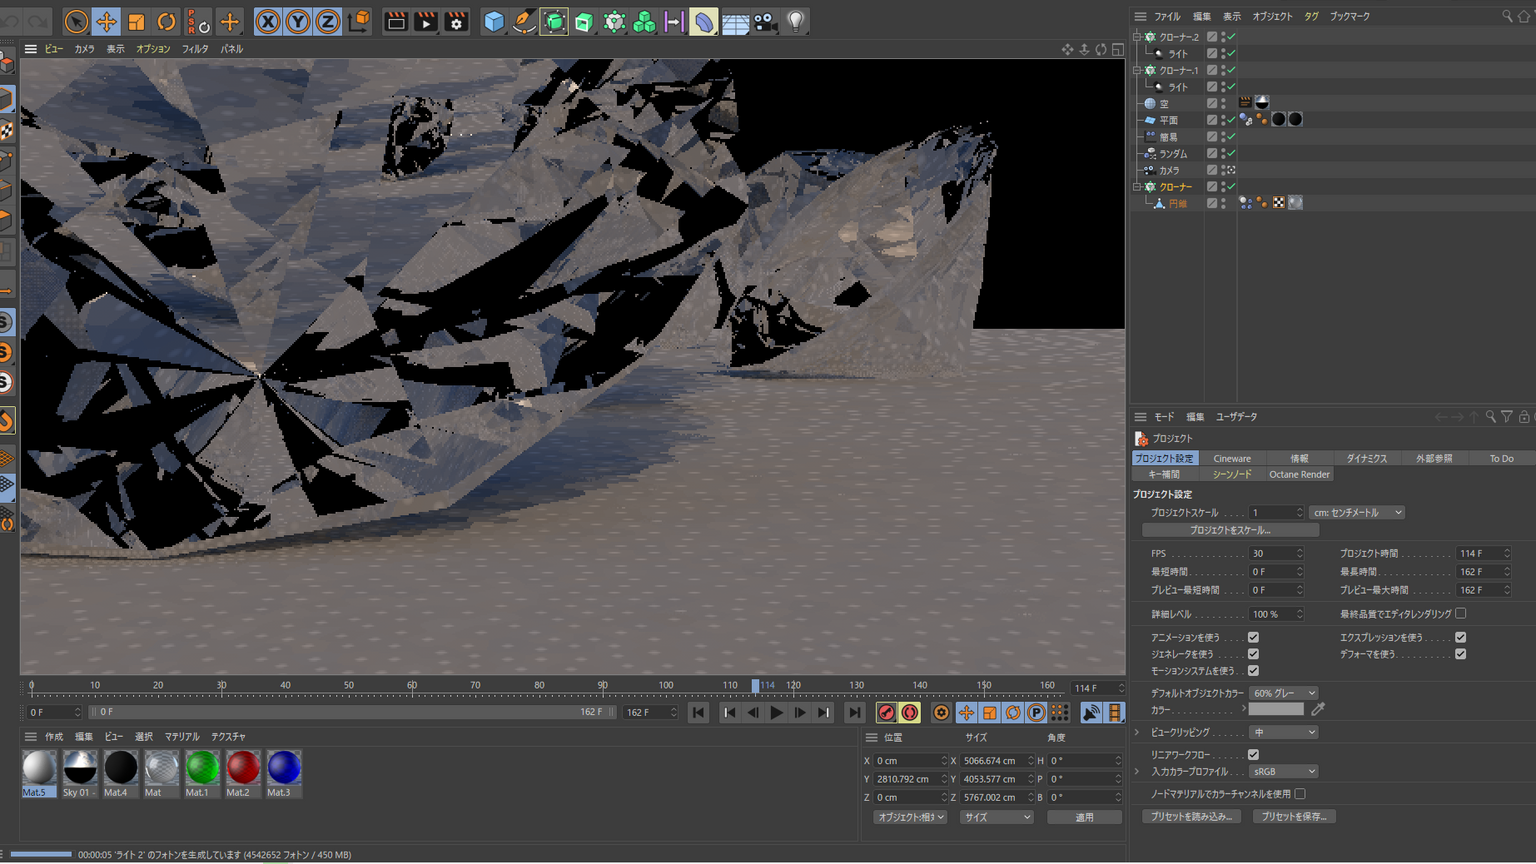Disable the リニアワークフロー checkbox
Image resolution: width=1536 pixels, height=864 pixels.
1253,755
